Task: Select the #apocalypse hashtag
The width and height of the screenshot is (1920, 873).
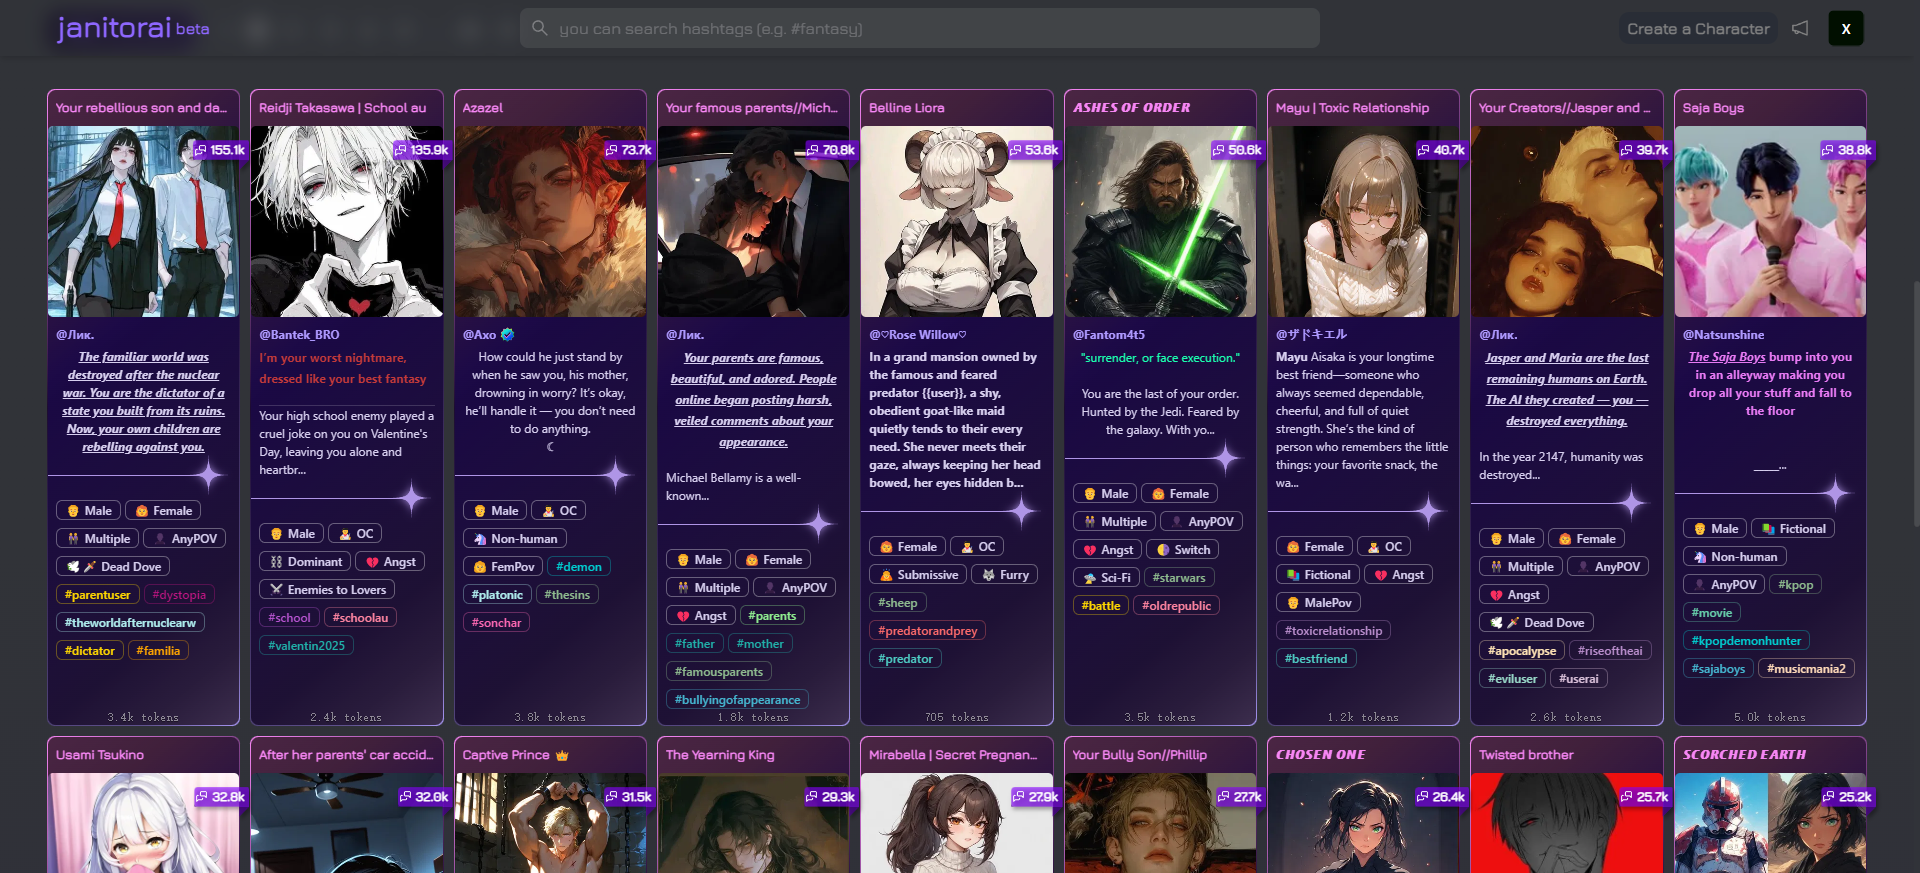Action: click(1521, 651)
